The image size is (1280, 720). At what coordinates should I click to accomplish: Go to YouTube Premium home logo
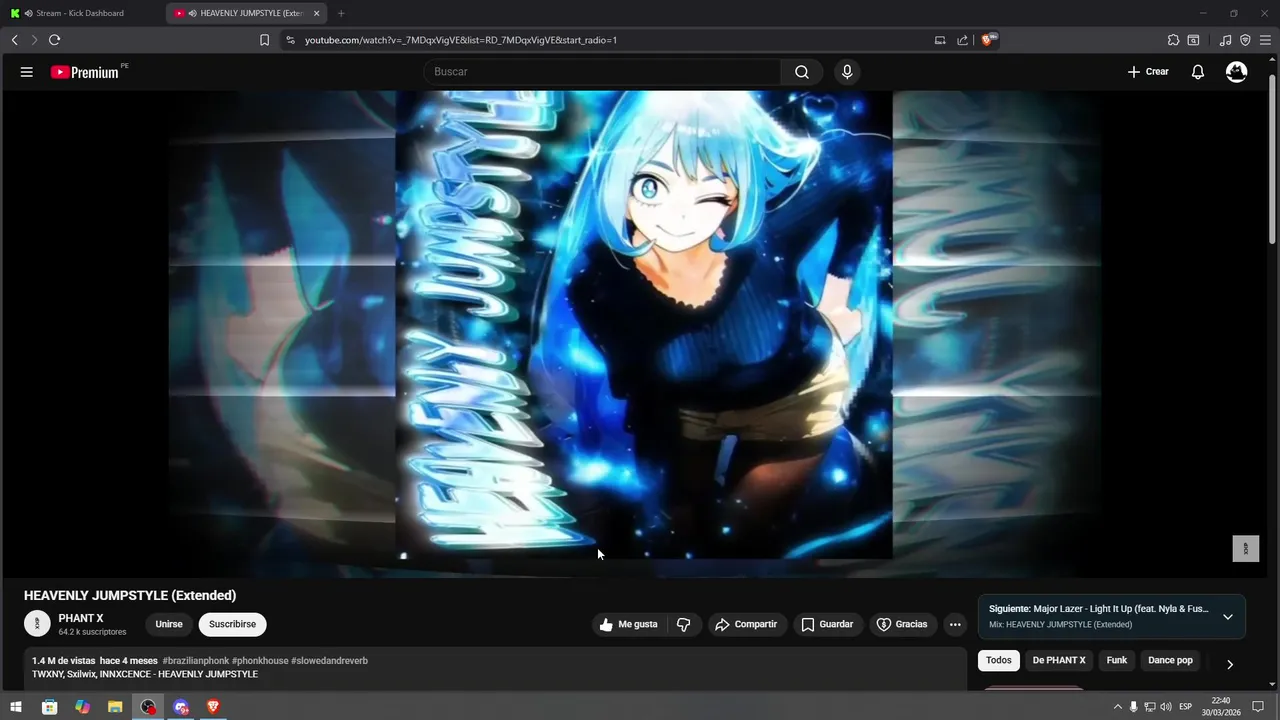[85, 72]
